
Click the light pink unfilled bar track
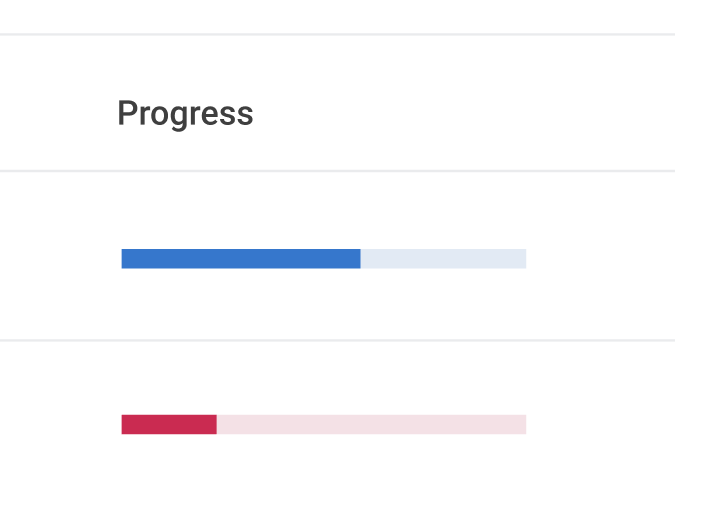coord(371,424)
